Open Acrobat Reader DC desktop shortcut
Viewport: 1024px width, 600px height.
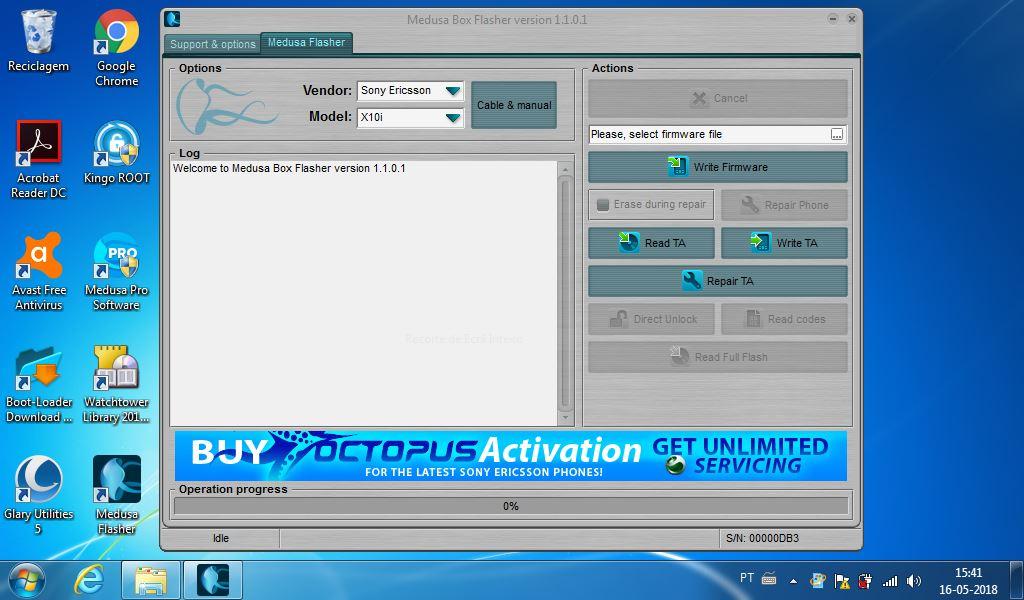tap(38, 159)
